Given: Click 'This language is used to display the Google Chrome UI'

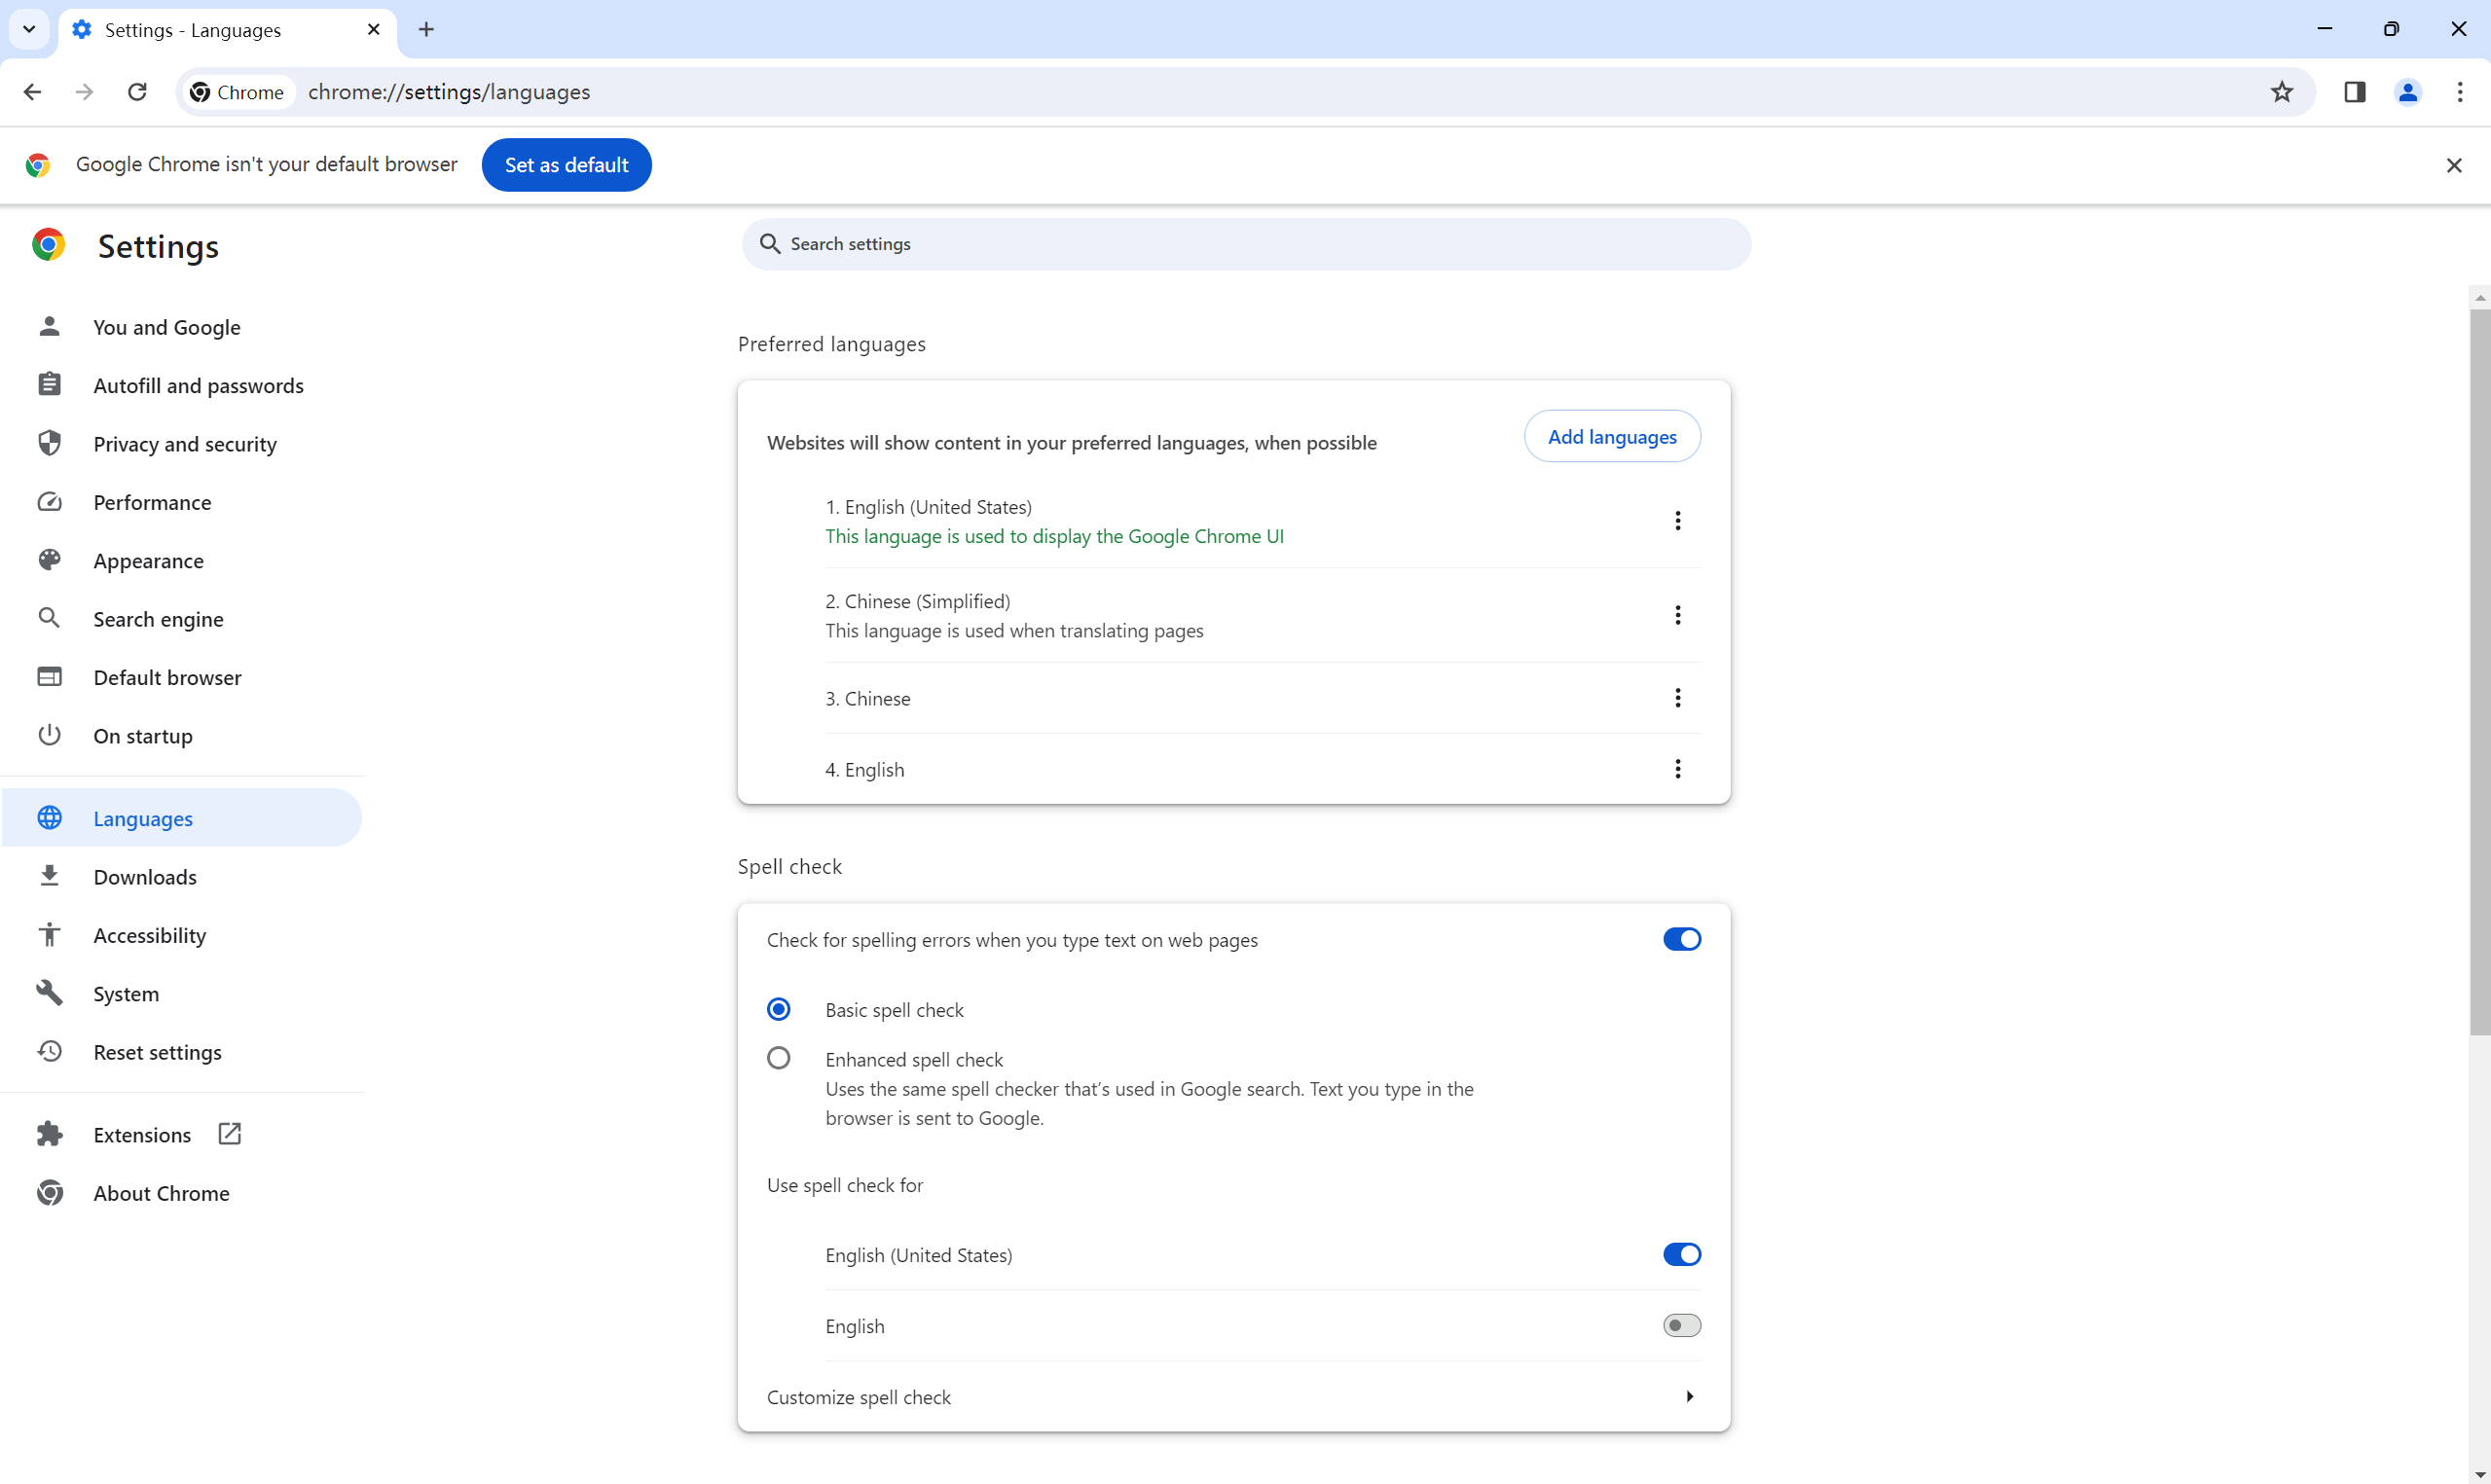Looking at the screenshot, I should click(1054, 536).
